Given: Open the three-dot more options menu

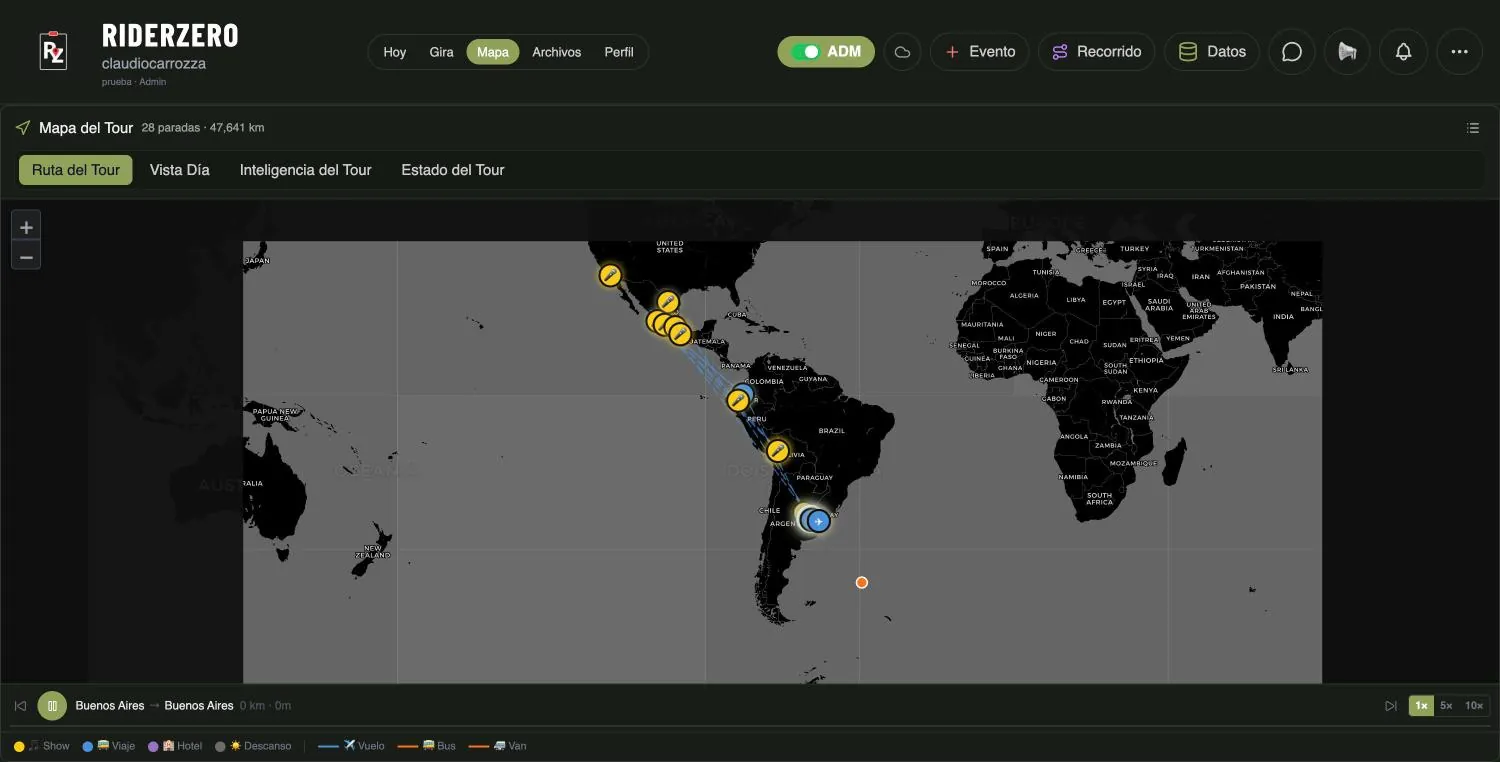Looking at the screenshot, I should tap(1459, 52).
